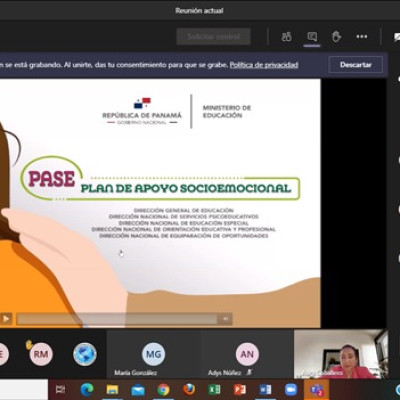The width and height of the screenshot is (400, 400).
Task: Click the greyed Solicitar control button
Action: click(213, 36)
